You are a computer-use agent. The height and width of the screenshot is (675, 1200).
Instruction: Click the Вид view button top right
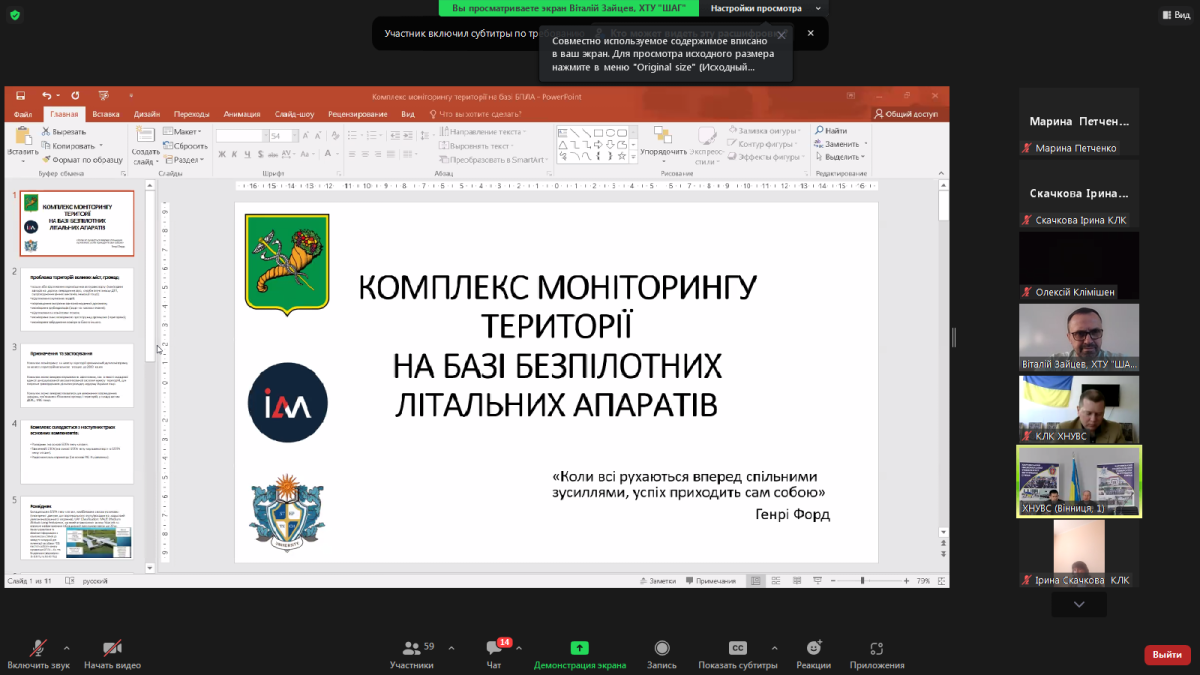click(x=1174, y=14)
